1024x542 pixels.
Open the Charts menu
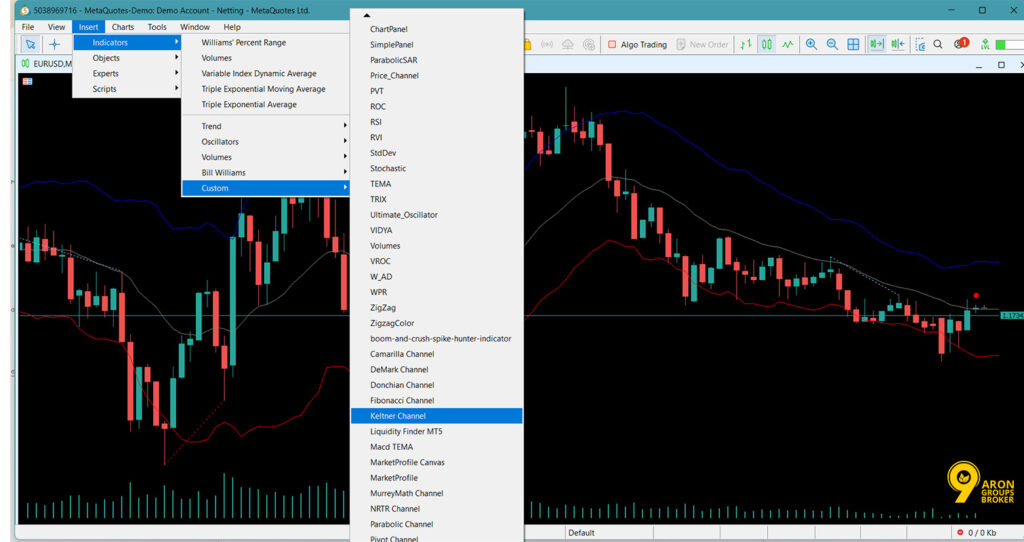coord(122,27)
